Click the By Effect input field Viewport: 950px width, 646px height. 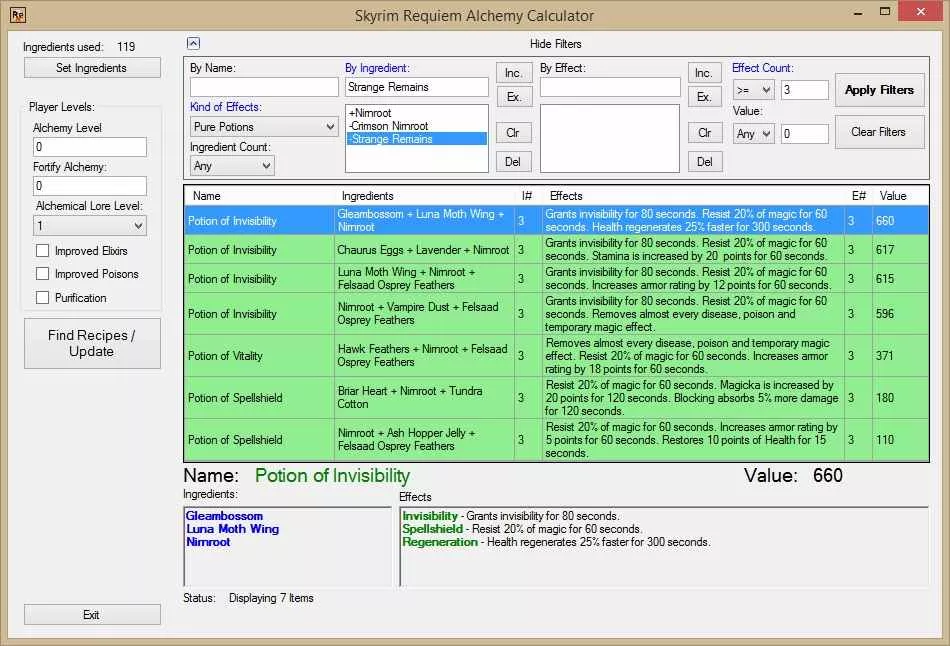click(610, 87)
